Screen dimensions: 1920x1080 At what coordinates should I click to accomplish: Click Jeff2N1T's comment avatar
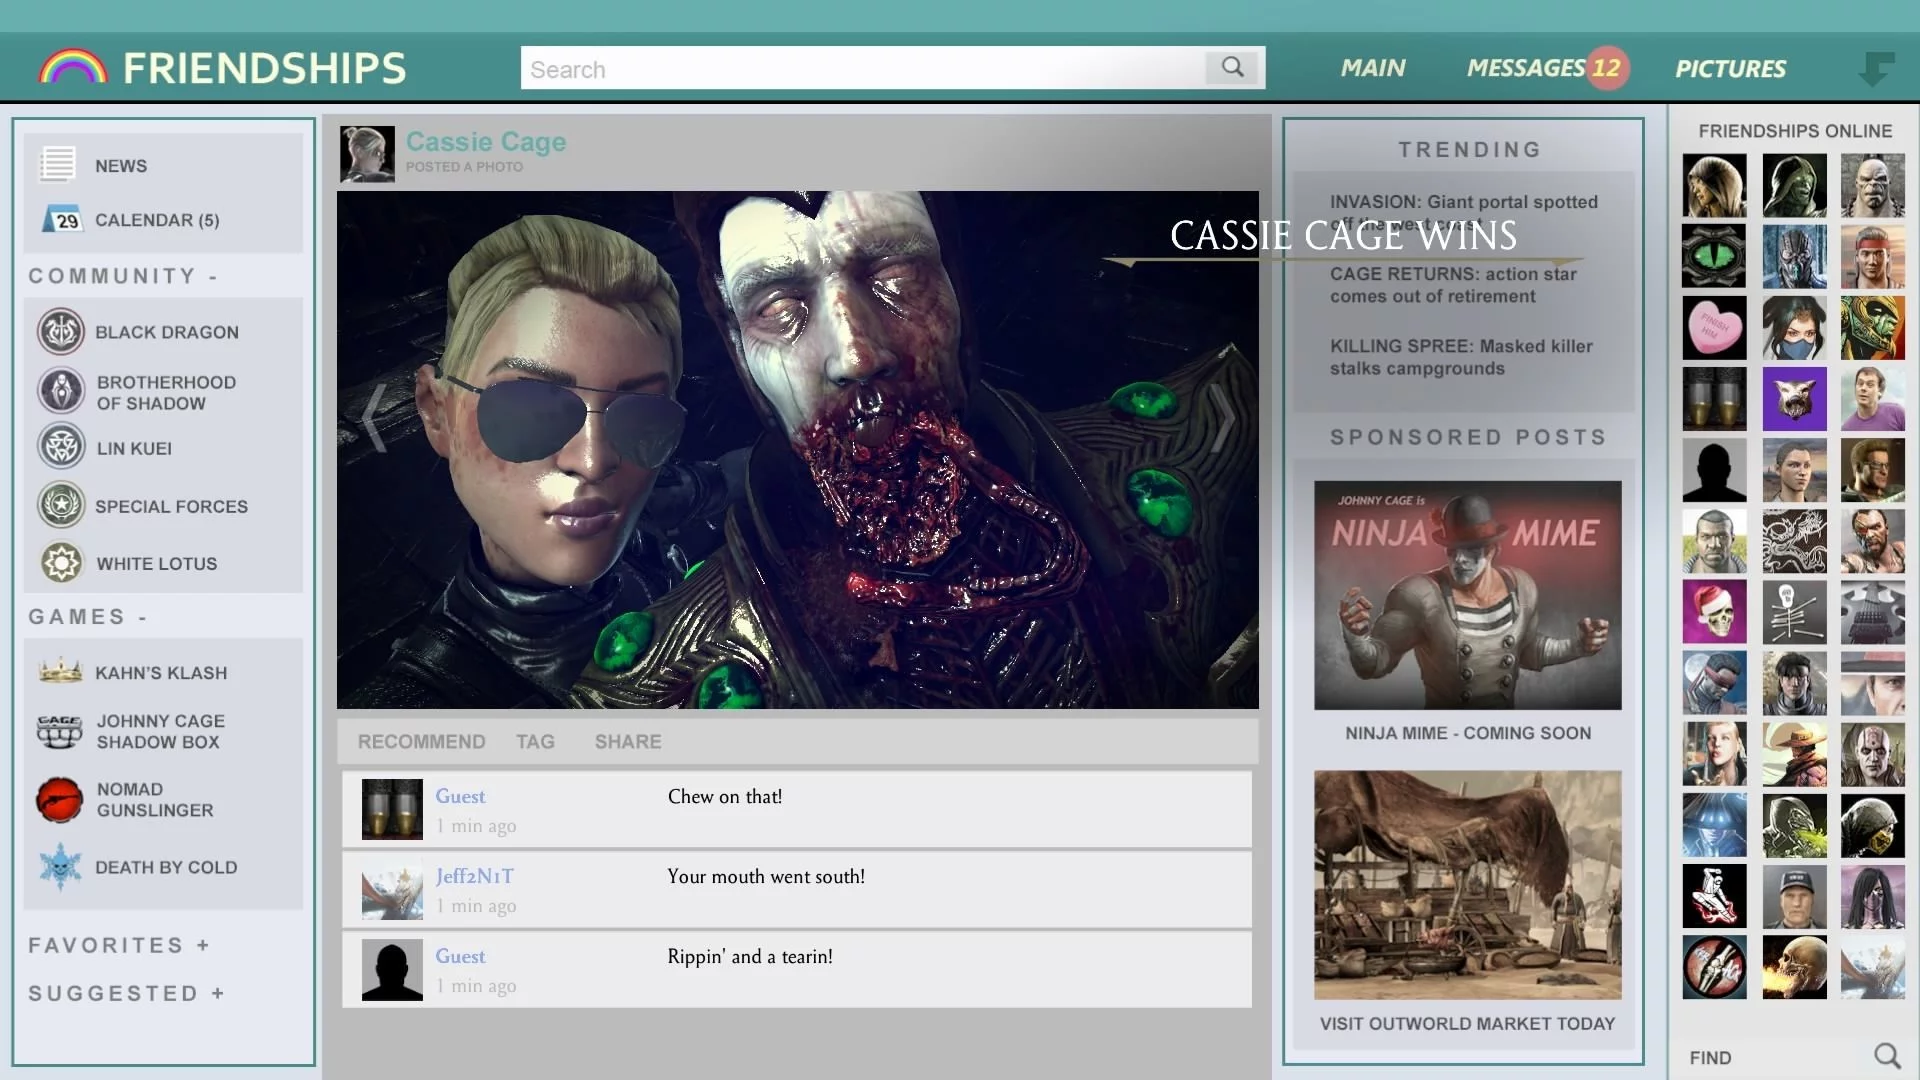pyautogui.click(x=392, y=889)
